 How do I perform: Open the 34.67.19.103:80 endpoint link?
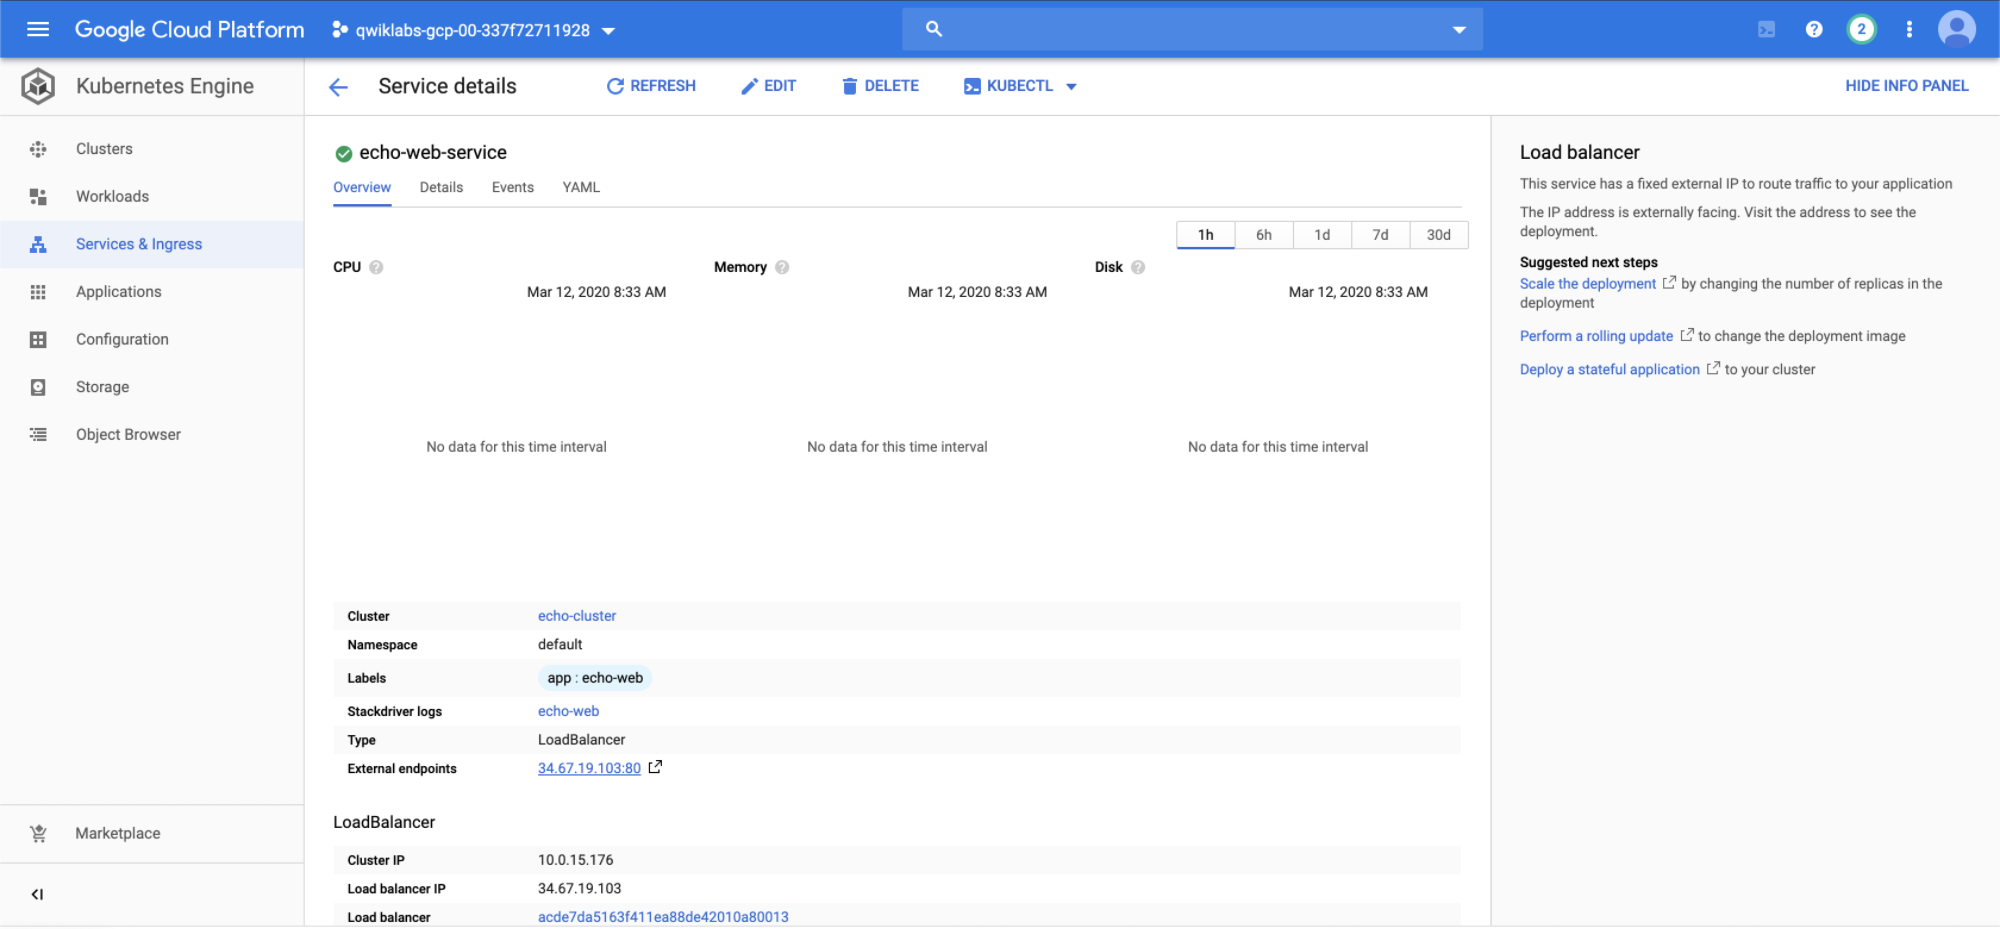[x=589, y=768]
